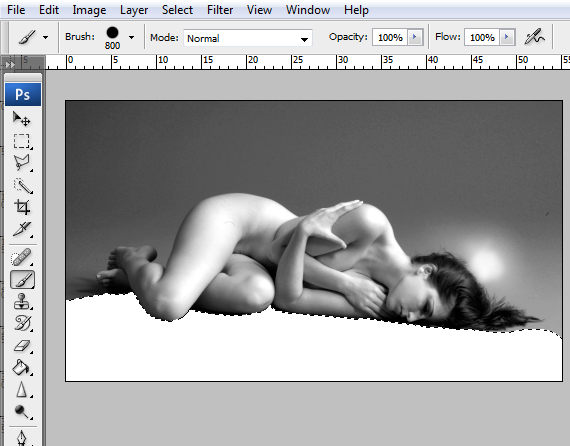The width and height of the screenshot is (570, 446).
Task: Select the Clone Stamp tool
Action: coord(22,302)
